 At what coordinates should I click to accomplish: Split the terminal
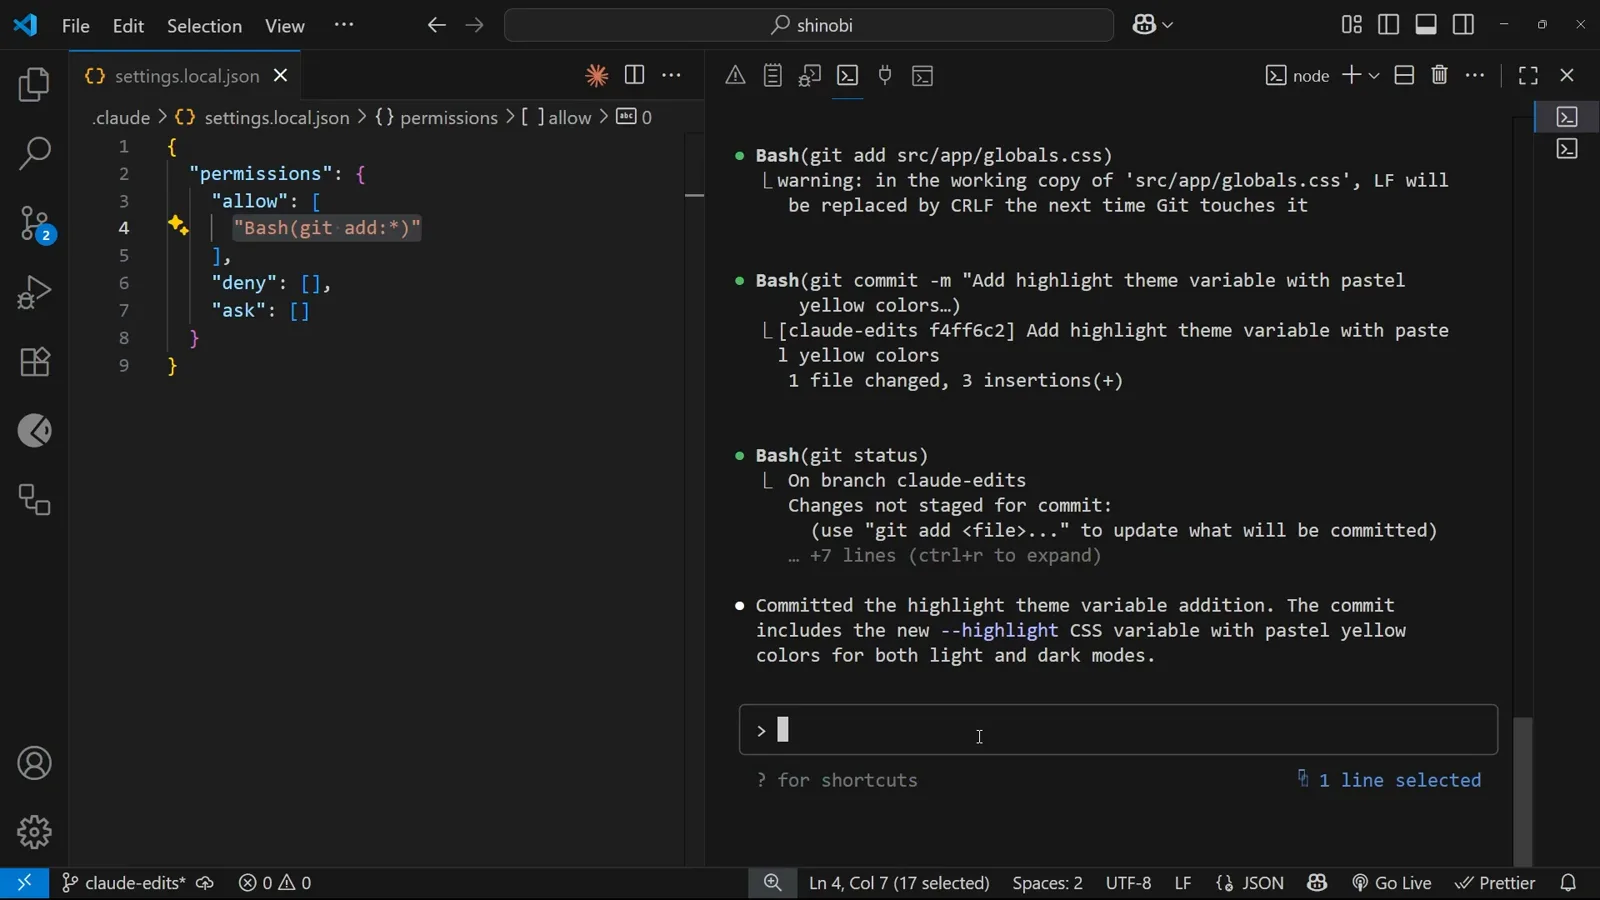click(1404, 75)
